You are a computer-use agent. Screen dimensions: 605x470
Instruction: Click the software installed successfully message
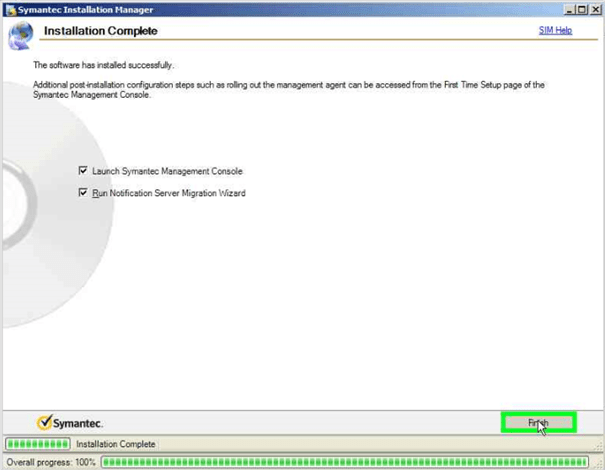(x=103, y=65)
